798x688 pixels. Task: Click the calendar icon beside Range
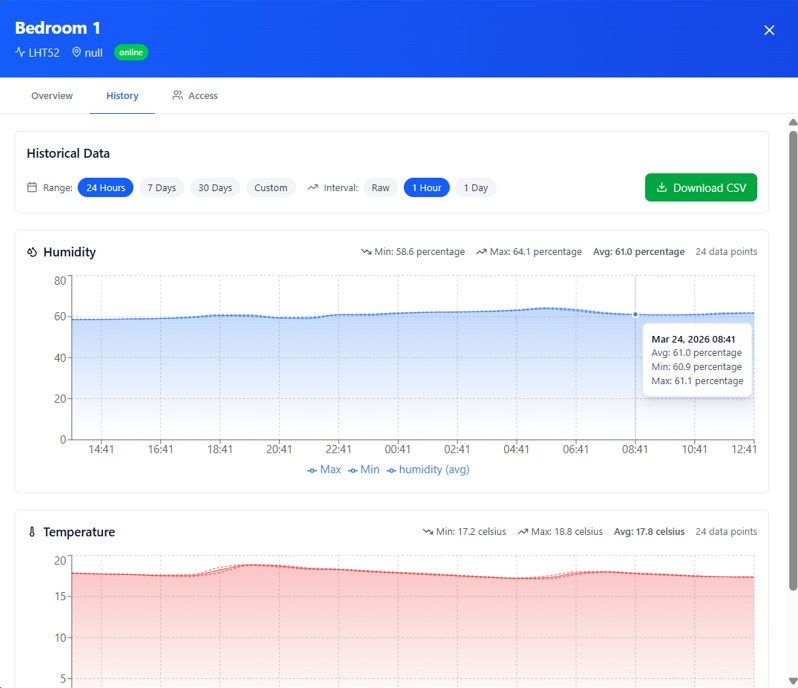32,187
